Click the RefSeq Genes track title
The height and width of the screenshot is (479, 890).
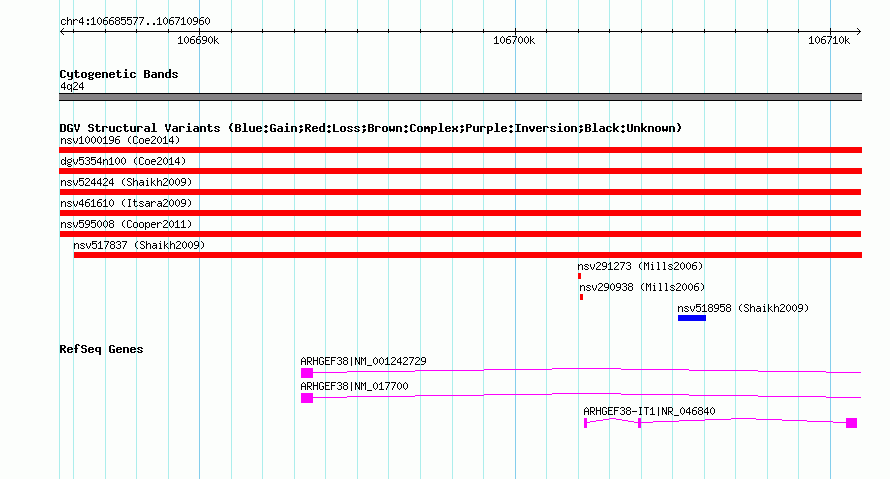tap(101, 350)
